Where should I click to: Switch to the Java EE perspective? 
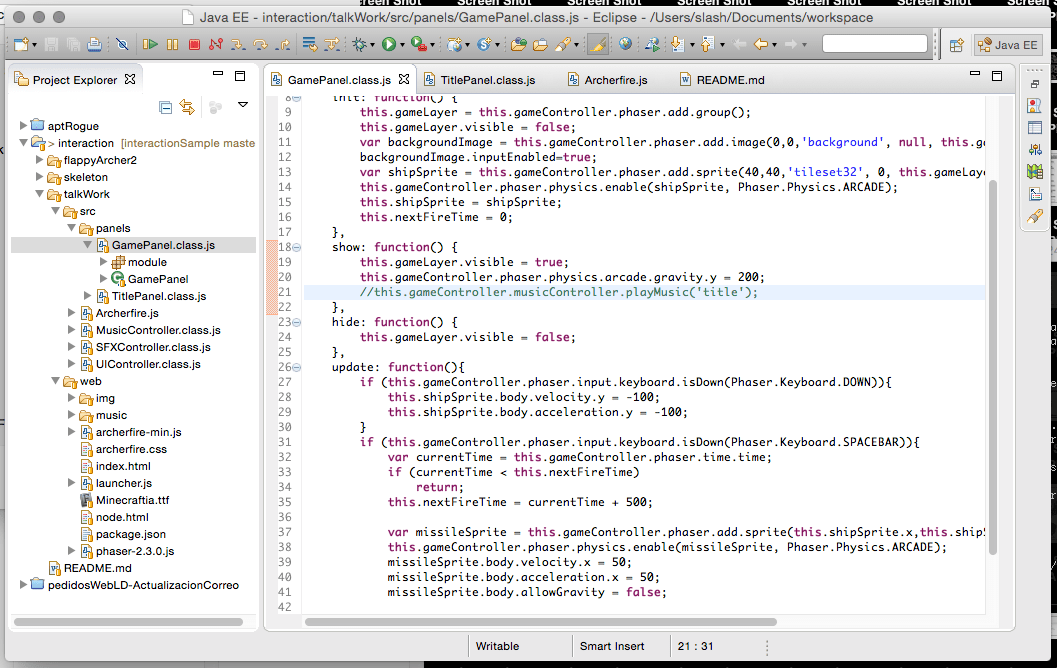click(1008, 44)
